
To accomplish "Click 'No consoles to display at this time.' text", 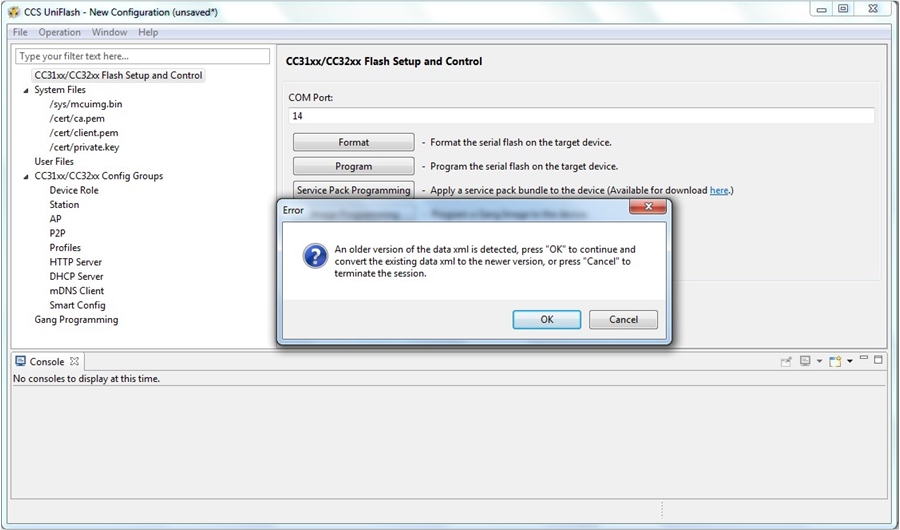I will [x=87, y=379].
